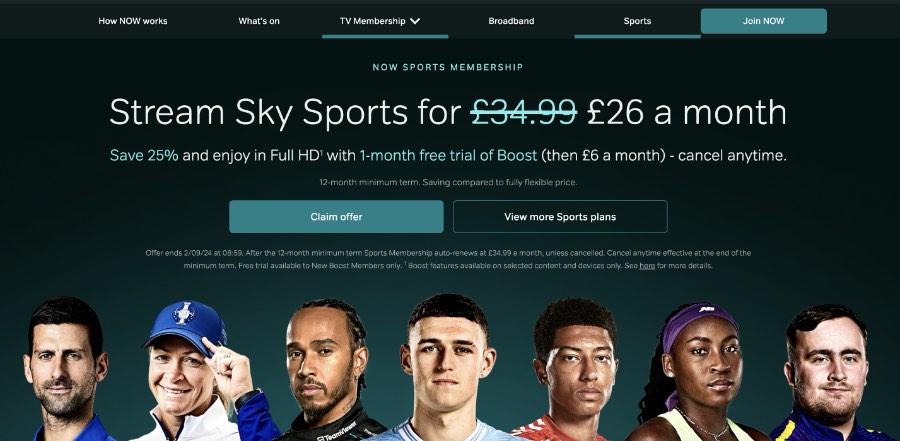Select the Broadband nav item

(x=511, y=21)
